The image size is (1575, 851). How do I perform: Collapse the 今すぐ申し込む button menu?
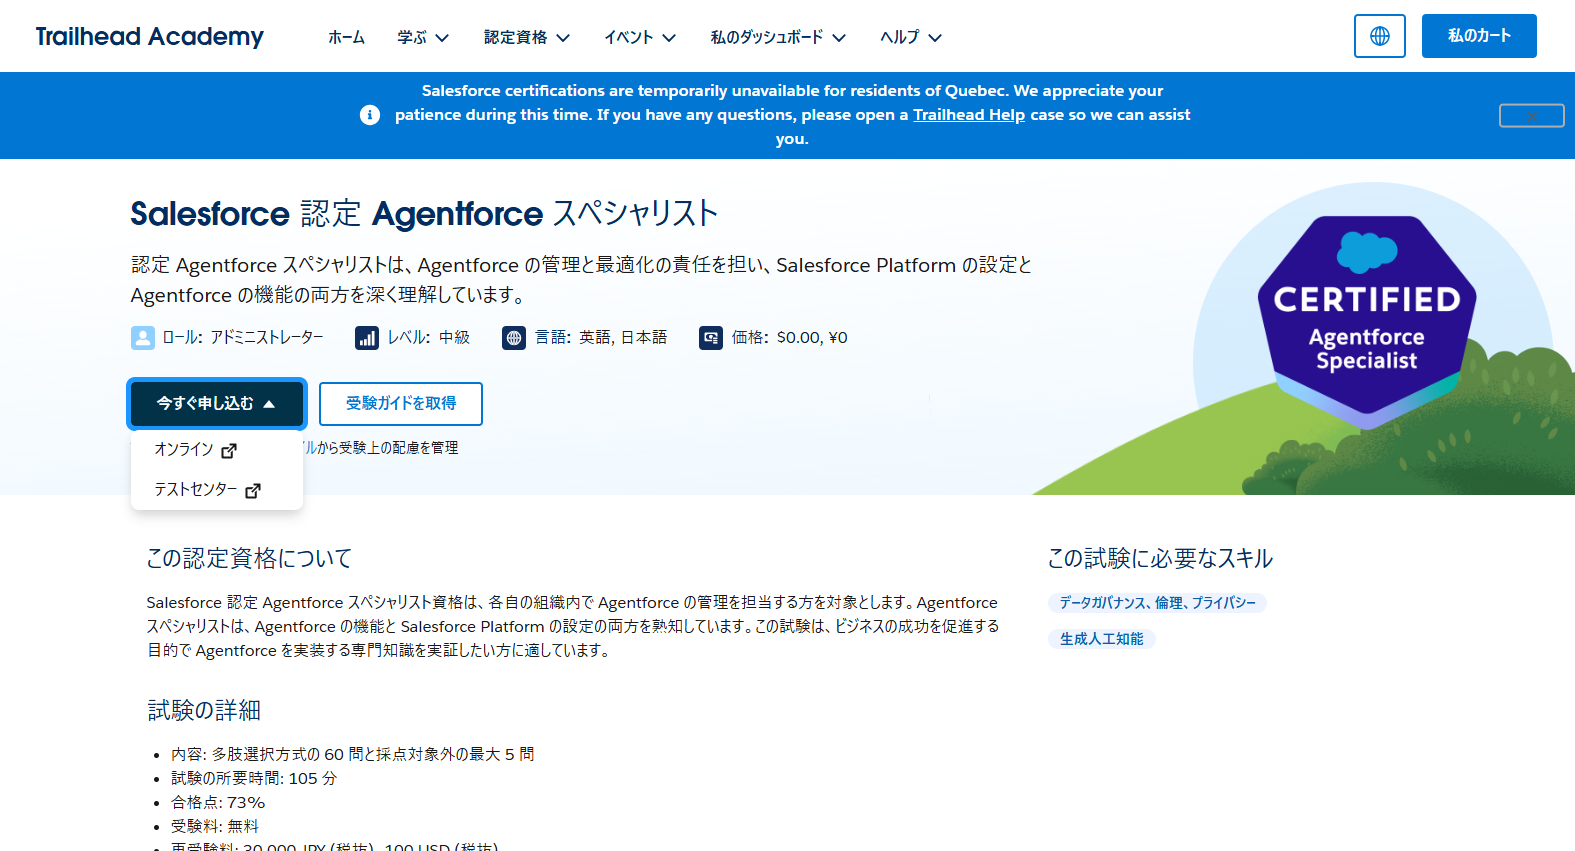click(x=216, y=403)
